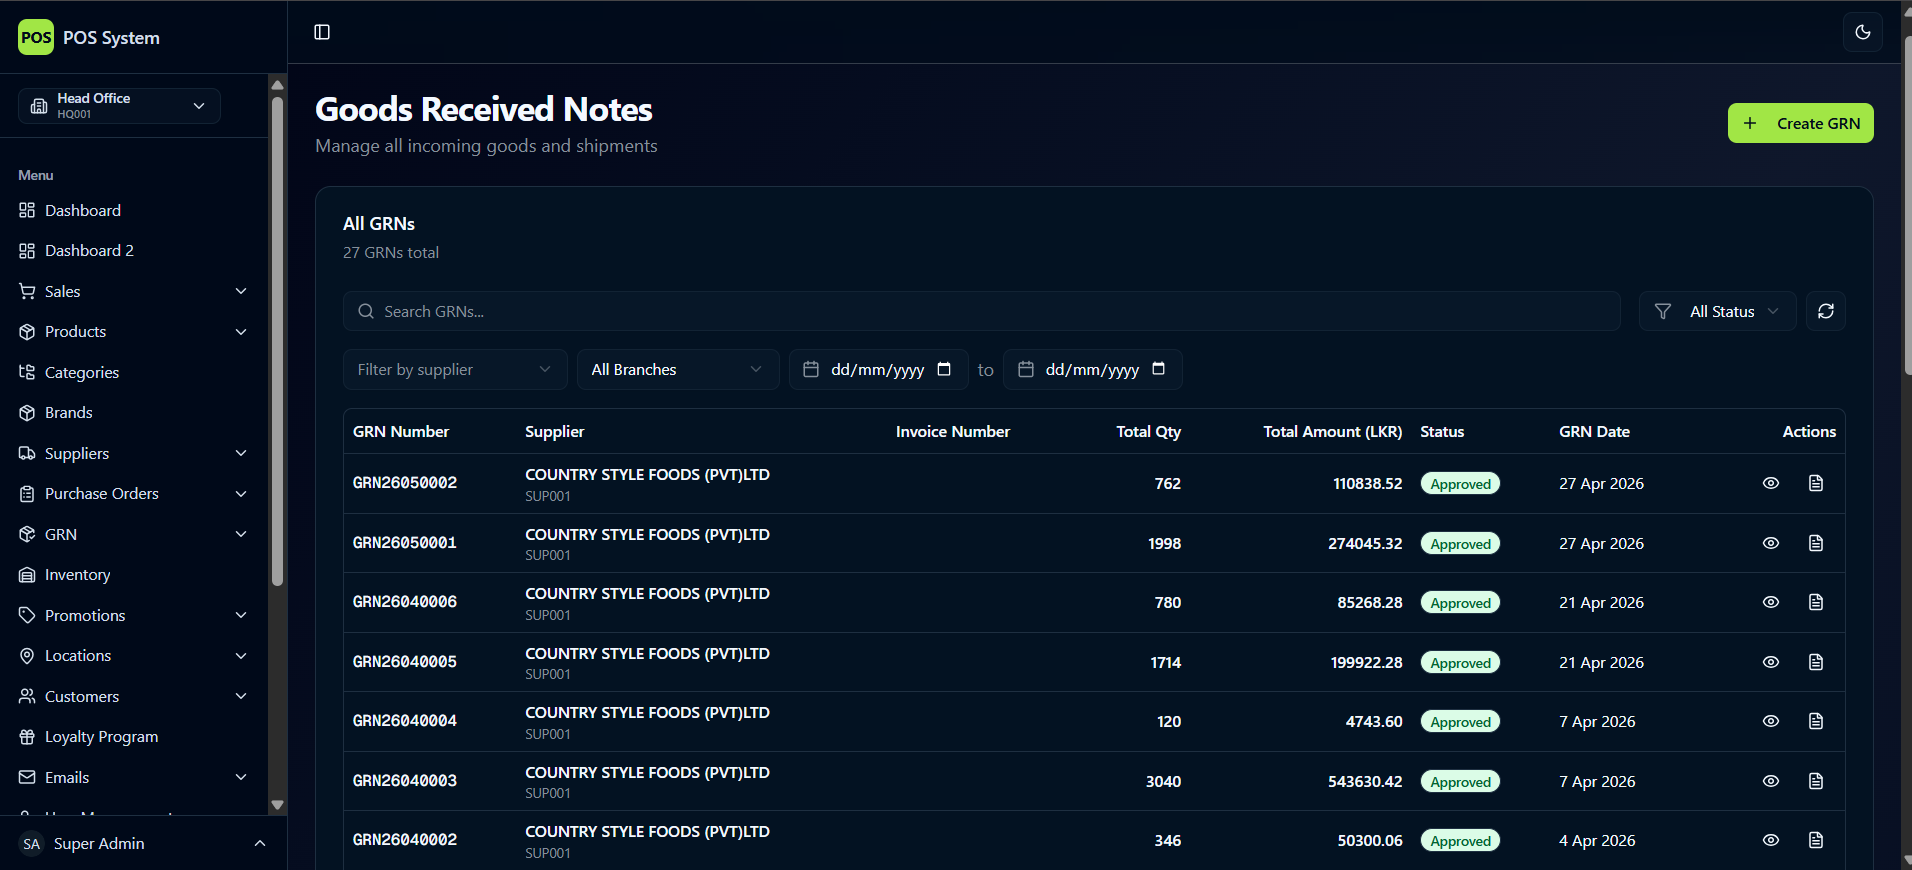Image resolution: width=1912 pixels, height=870 pixels.
Task: Click the Promotions tag icon
Action: pos(27,615)
